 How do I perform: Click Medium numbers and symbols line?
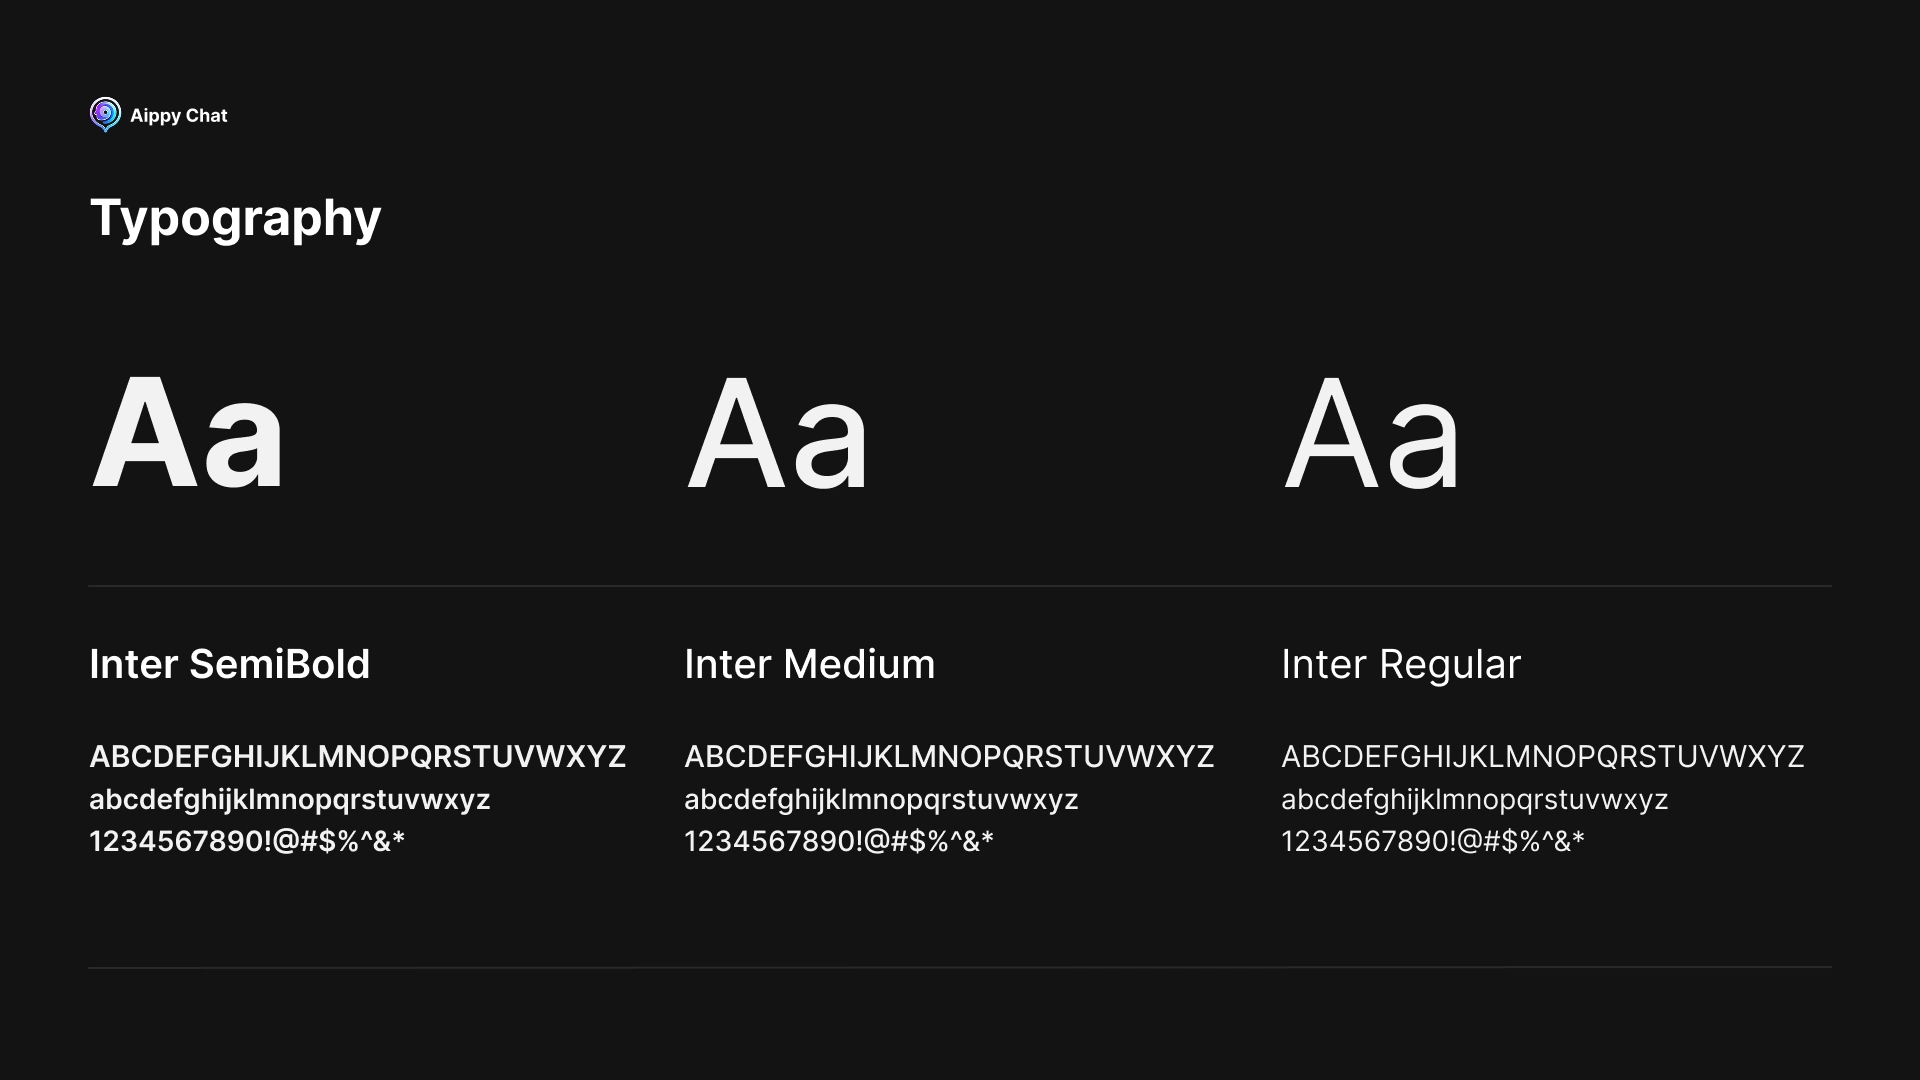point(839,841)
